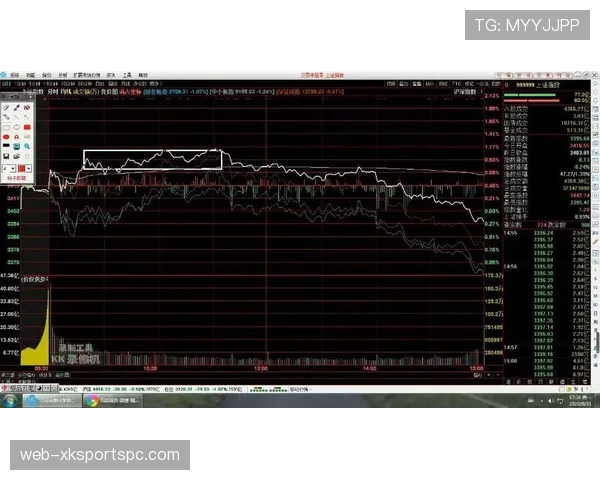Select the red highlighter stroke tool
The height and width of the screenshot is (480, 600).
pyautogui.click(x=27, y=108)
